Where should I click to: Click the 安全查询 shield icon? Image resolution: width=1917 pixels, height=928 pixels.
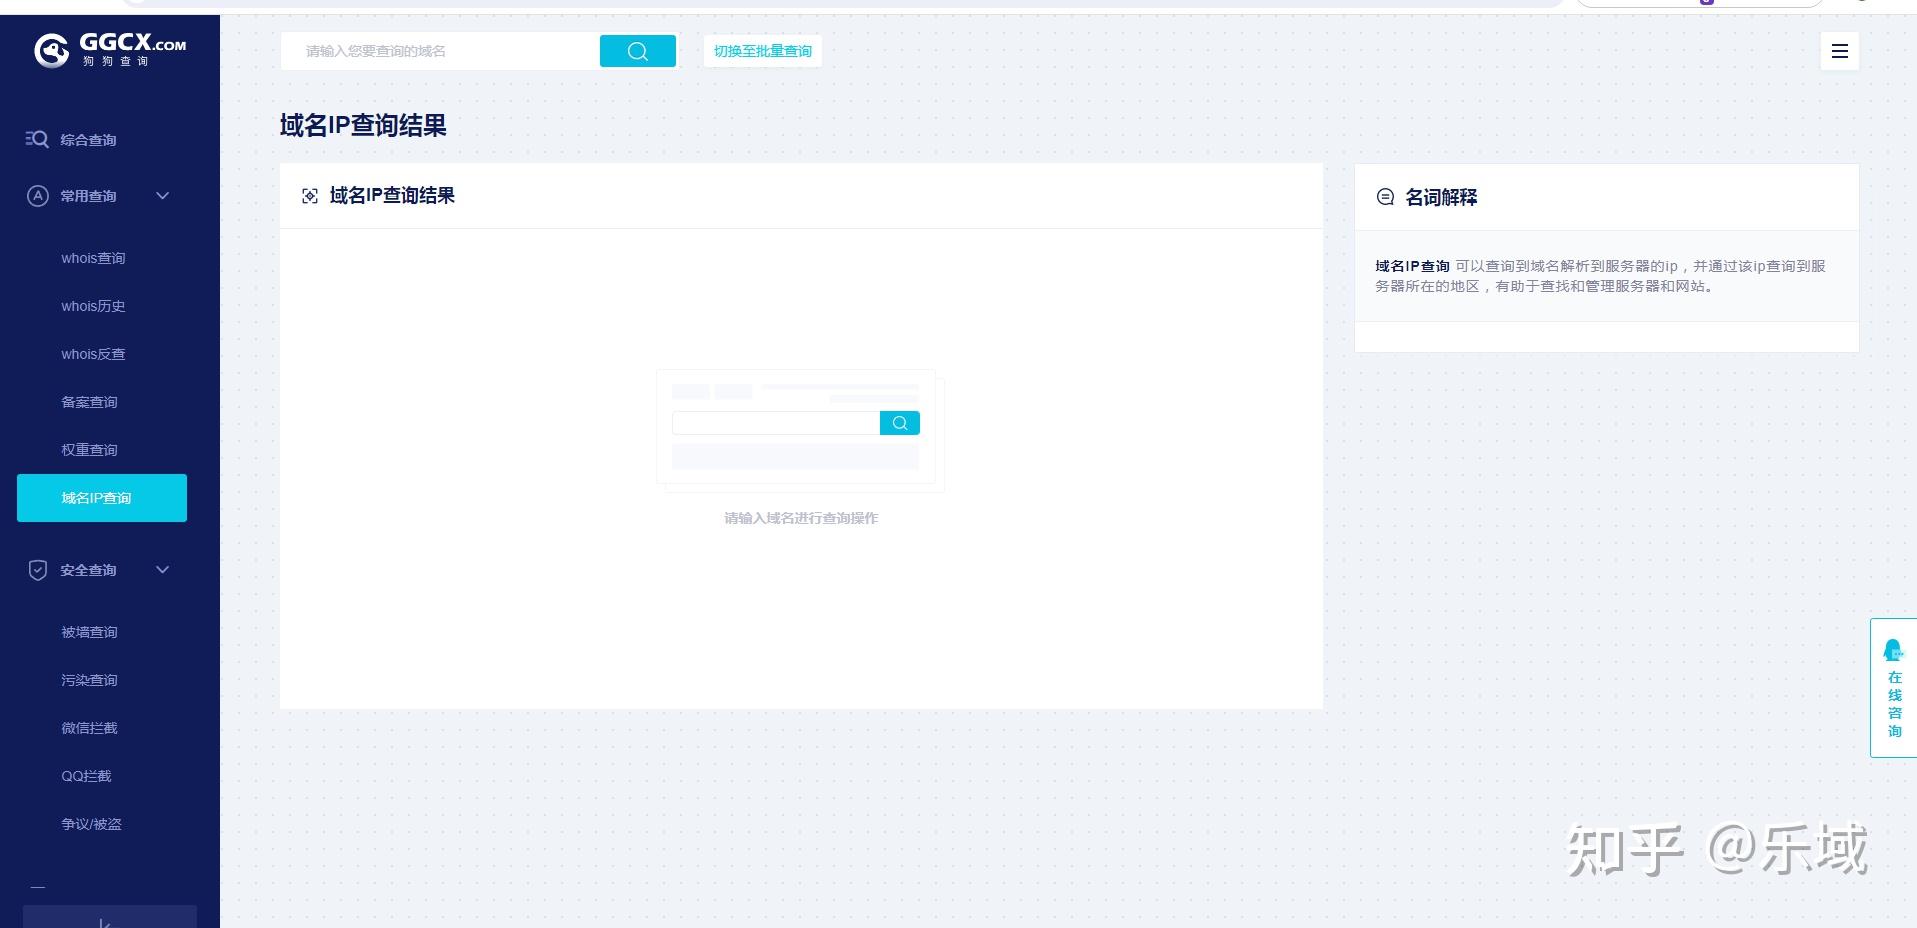point(37,570)
